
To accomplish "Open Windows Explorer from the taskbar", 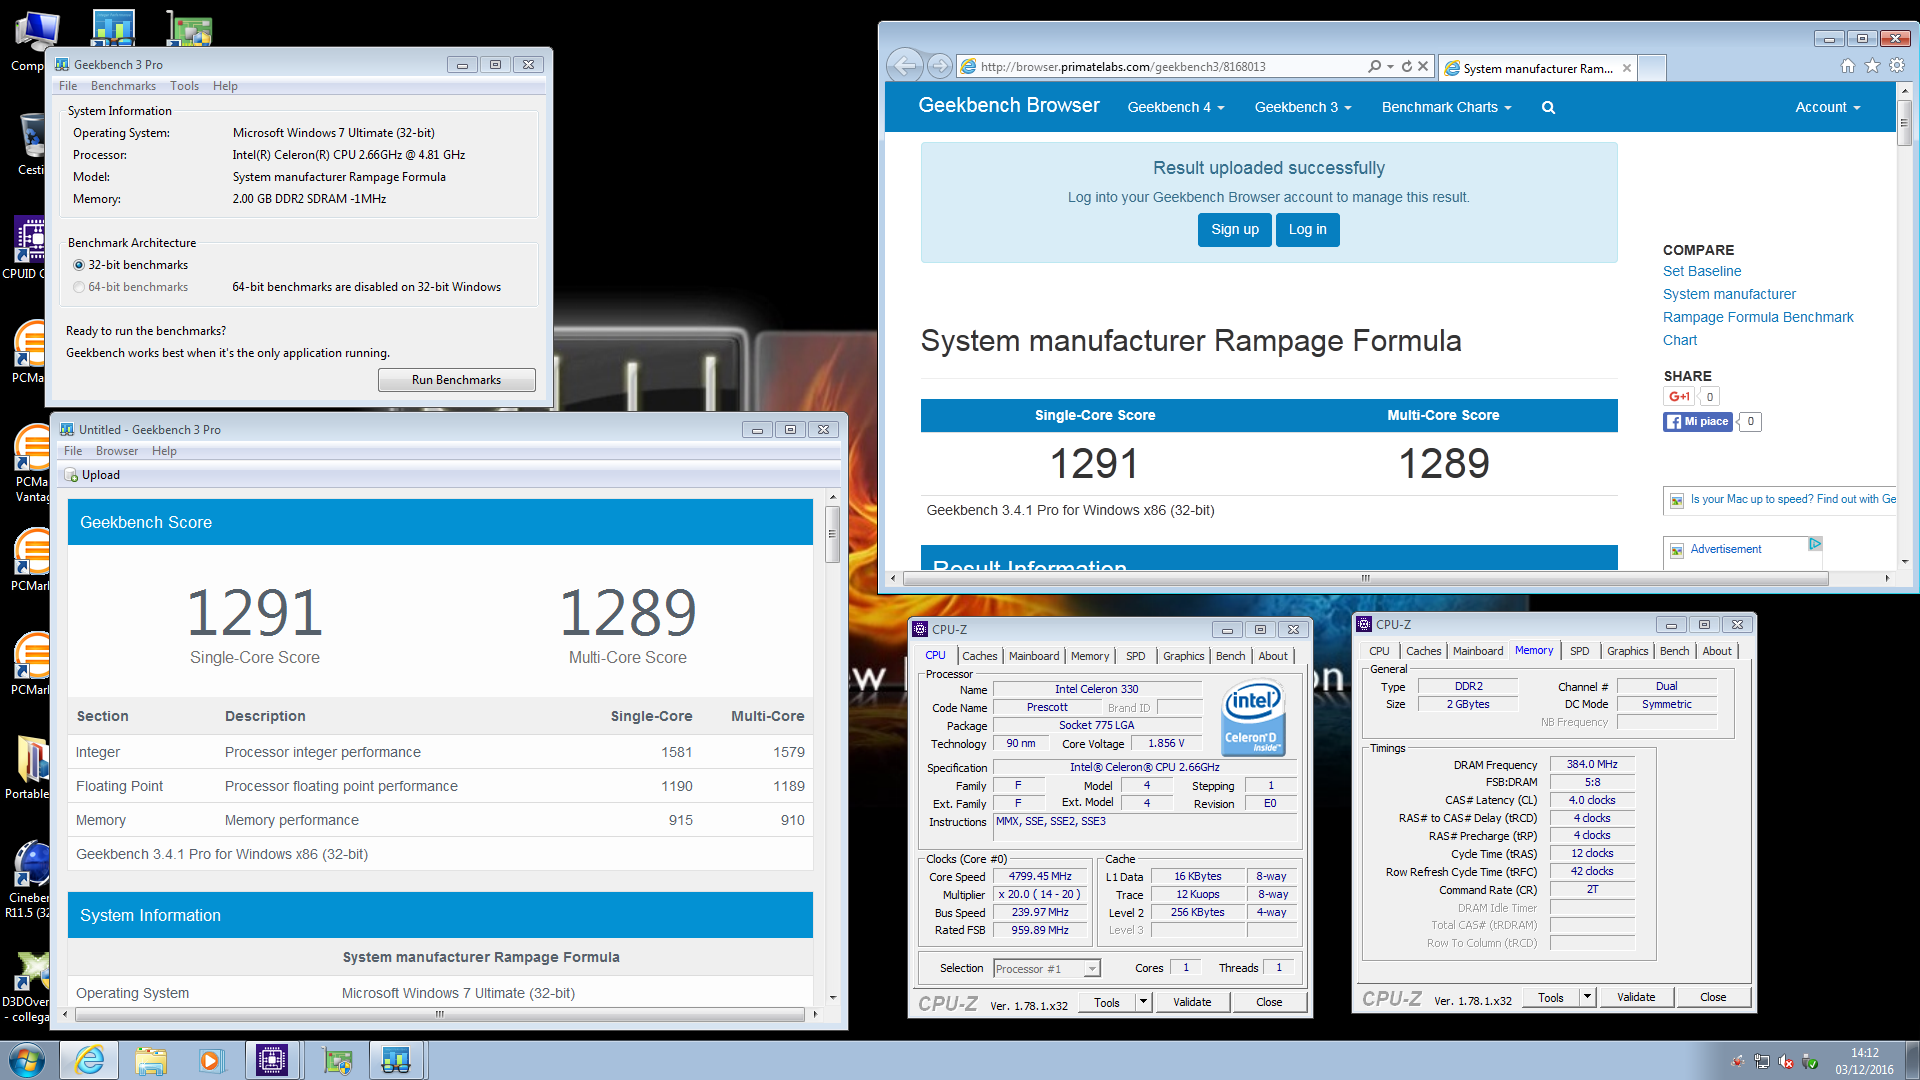I will [x=151, y=1060].
